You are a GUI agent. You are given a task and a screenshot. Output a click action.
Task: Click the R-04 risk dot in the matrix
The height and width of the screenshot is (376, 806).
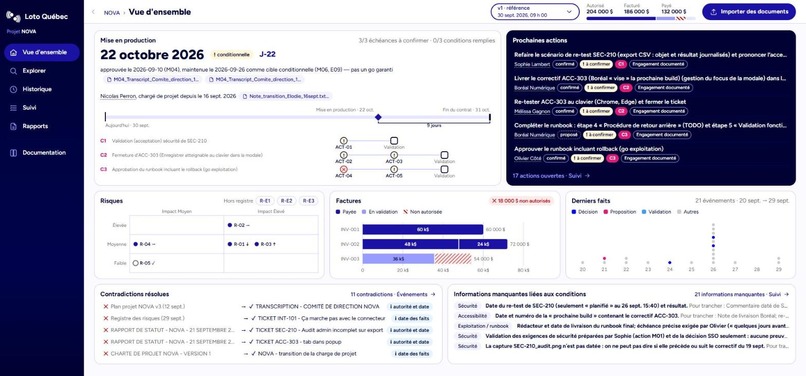[x=135, y=244]
